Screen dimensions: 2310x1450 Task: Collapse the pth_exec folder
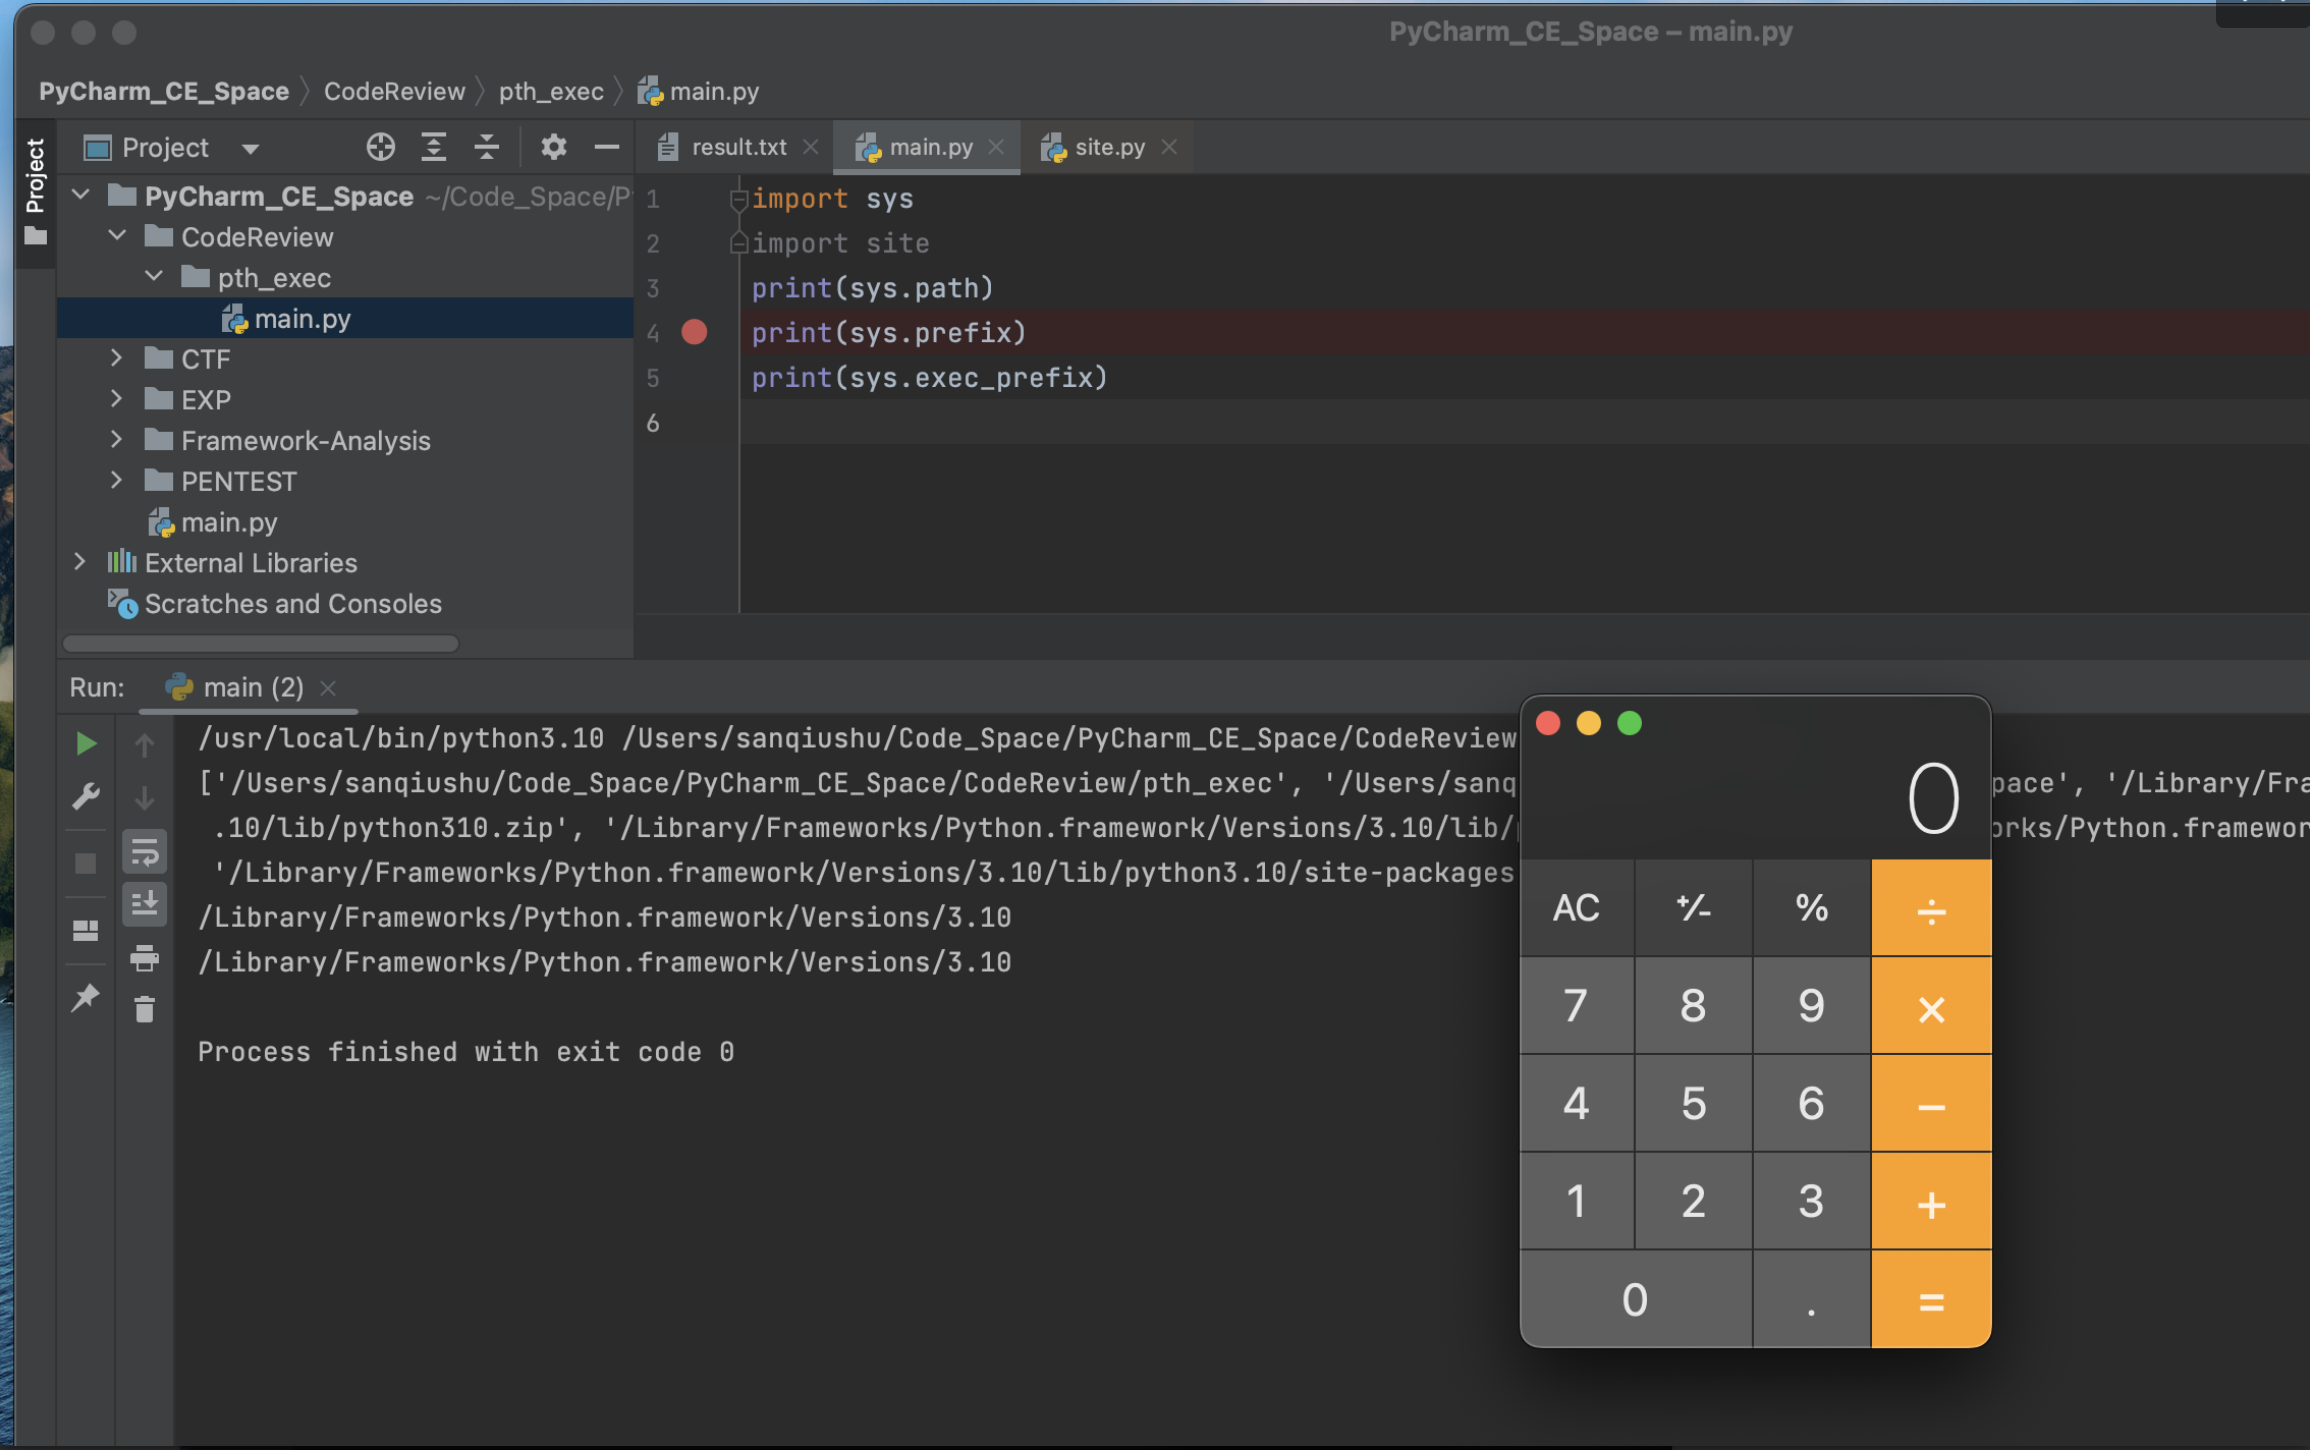coord(154,276)
